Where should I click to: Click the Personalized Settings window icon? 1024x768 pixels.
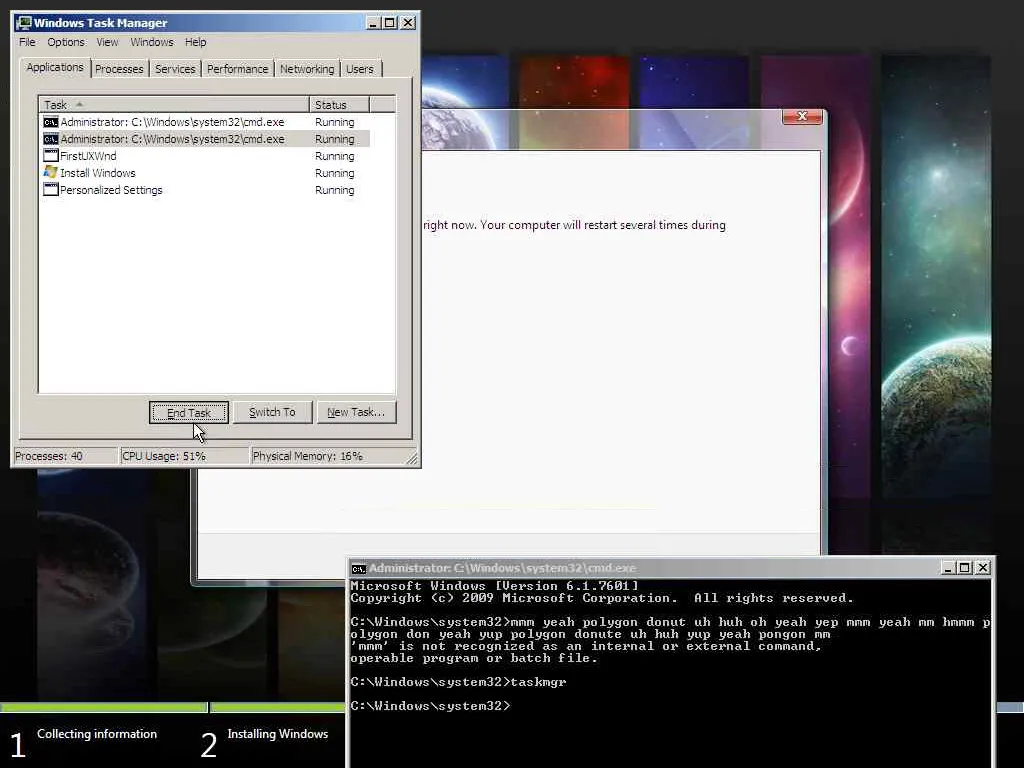[x=50, y=189]
